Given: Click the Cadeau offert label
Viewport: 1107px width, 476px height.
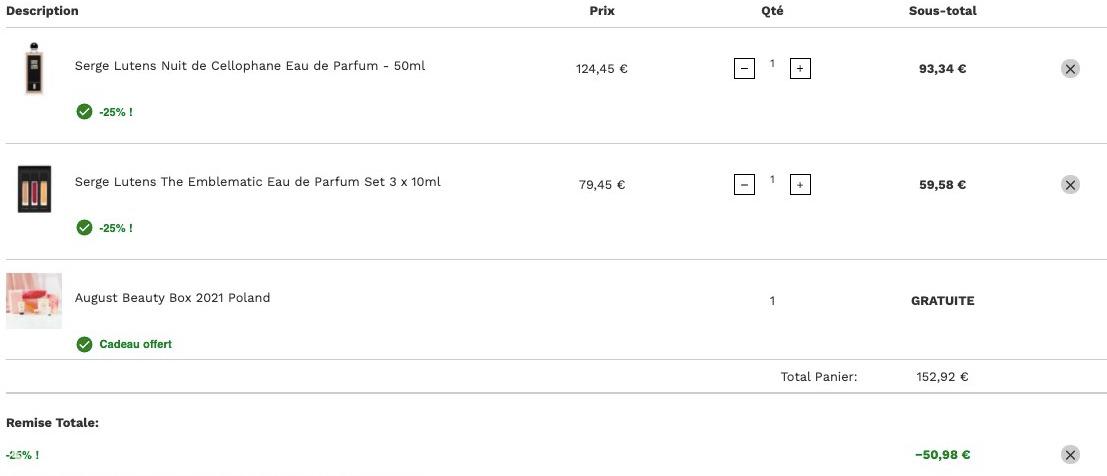Looking at the screenshot, I should pyautogui.click(x=136, y=344).
